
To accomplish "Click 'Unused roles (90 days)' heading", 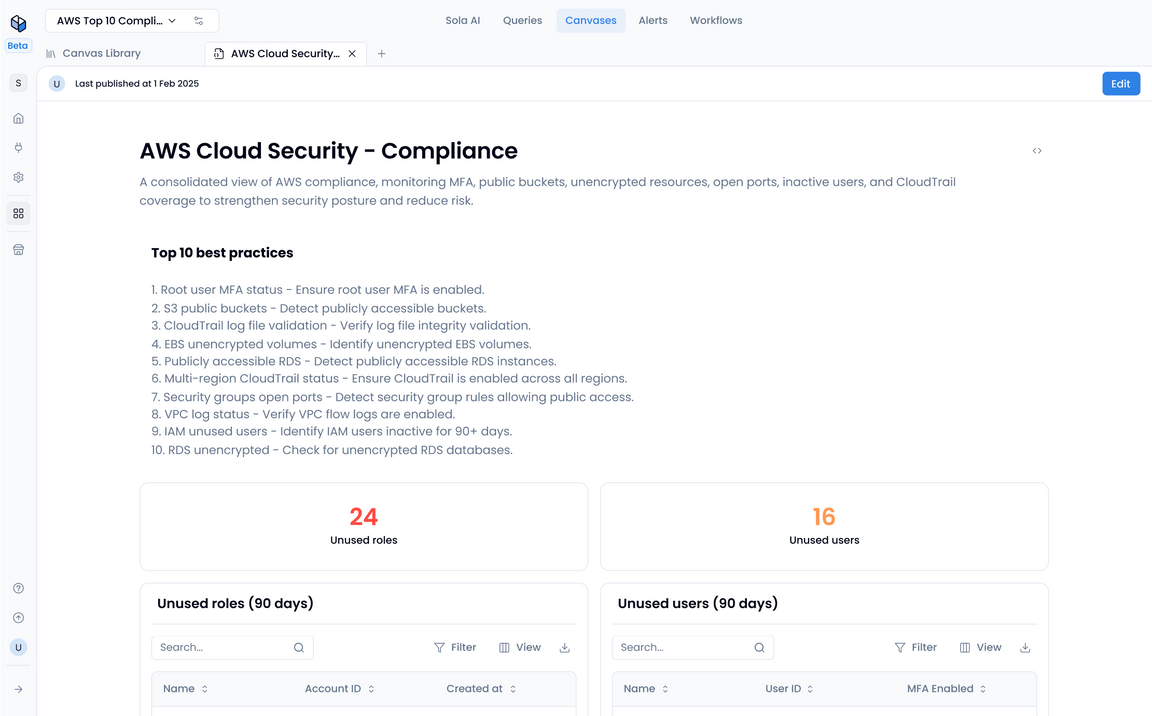I will pos(235,603).
